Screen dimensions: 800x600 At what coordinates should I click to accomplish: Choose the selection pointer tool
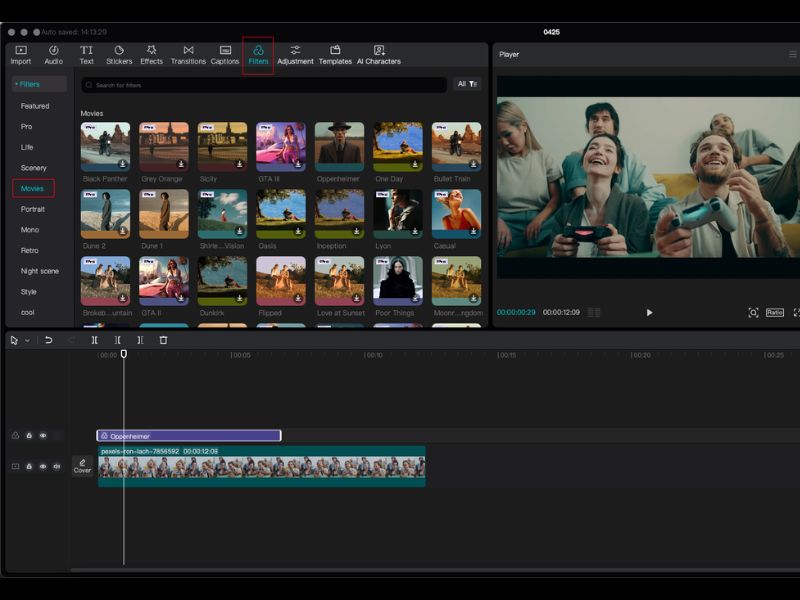14,340
